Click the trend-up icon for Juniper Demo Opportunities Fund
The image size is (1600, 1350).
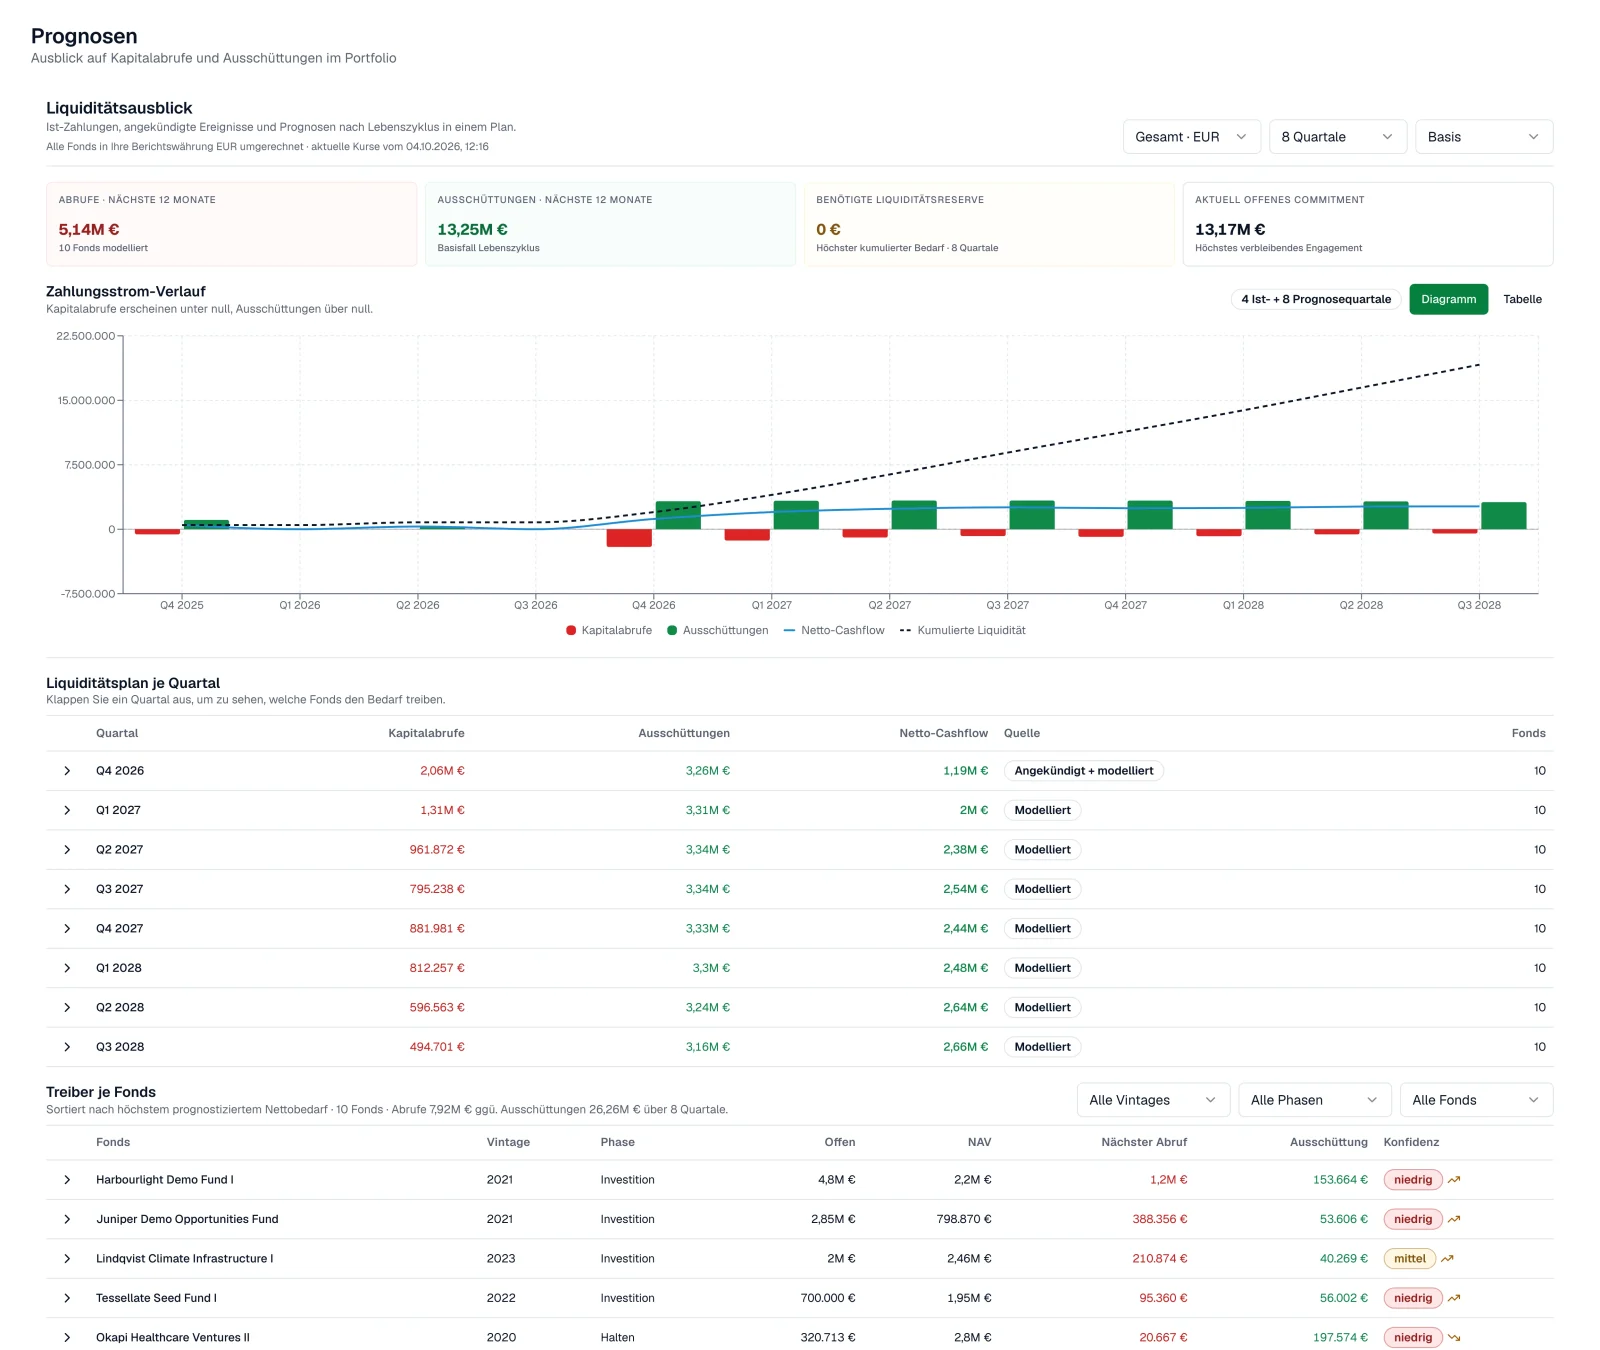pos(1454,1219)
